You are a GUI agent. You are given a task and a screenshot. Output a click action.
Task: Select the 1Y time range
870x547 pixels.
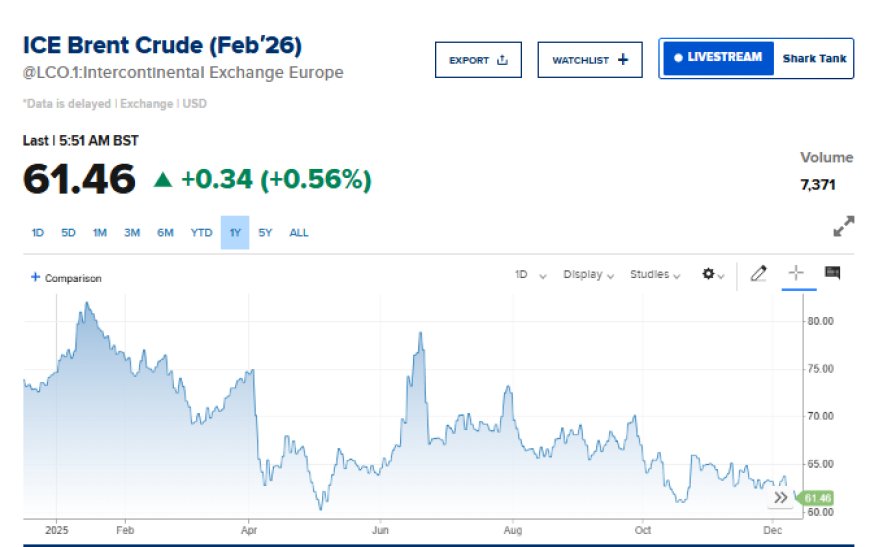point(235,233)
